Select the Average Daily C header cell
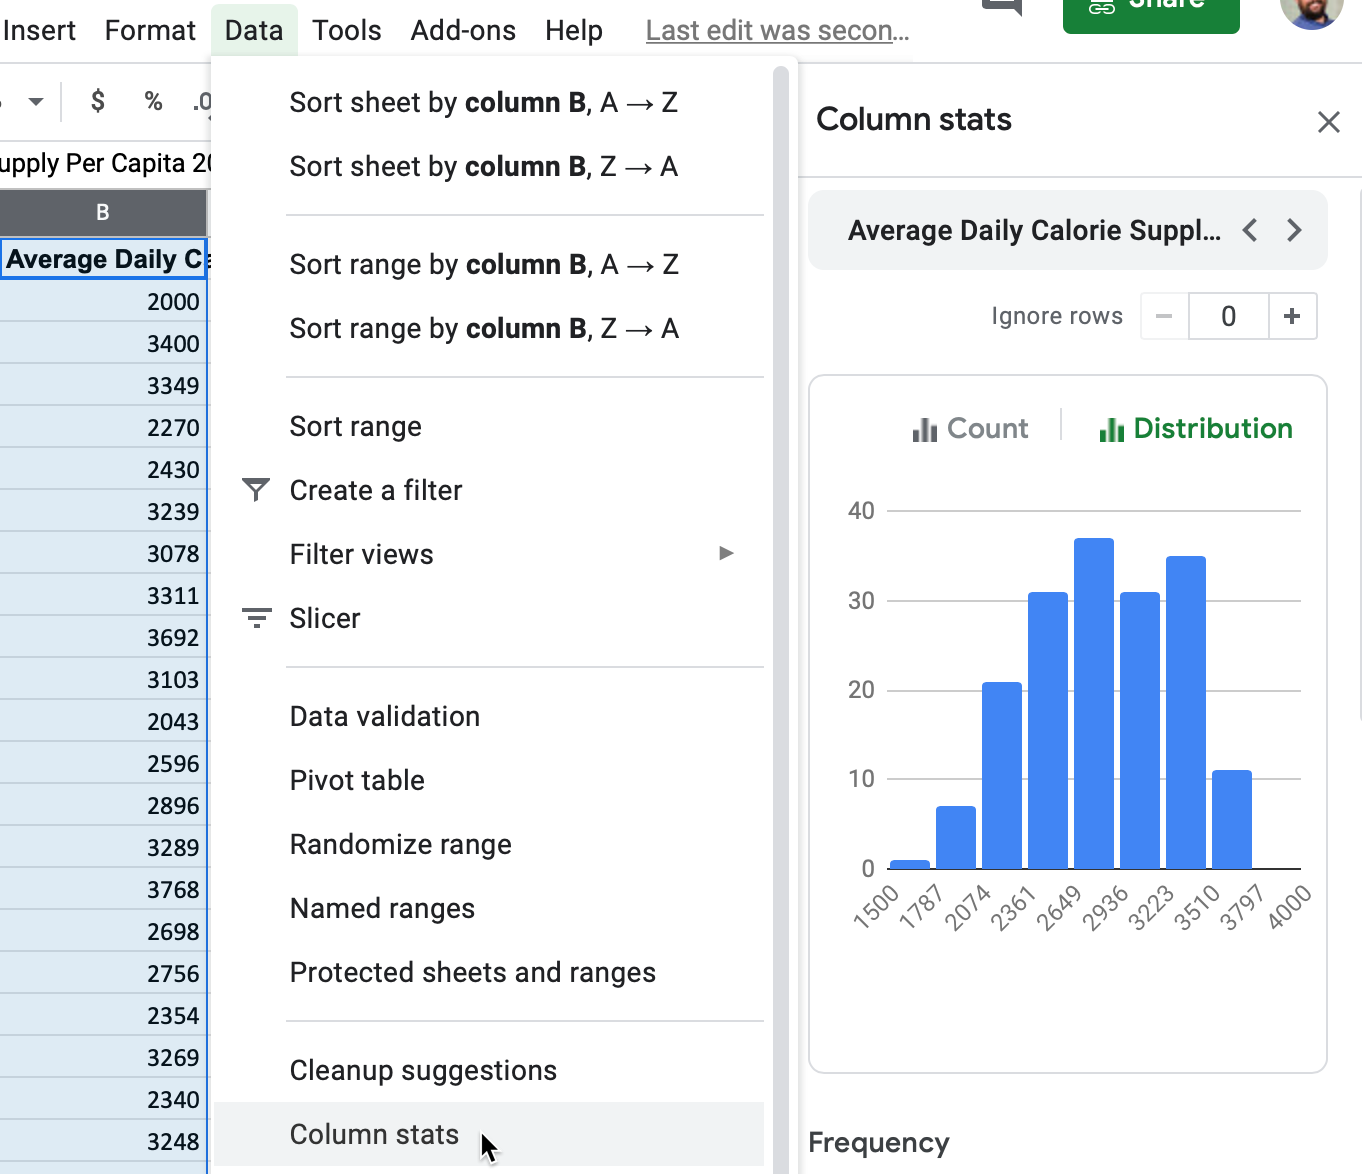 click(x=103, y=259)
